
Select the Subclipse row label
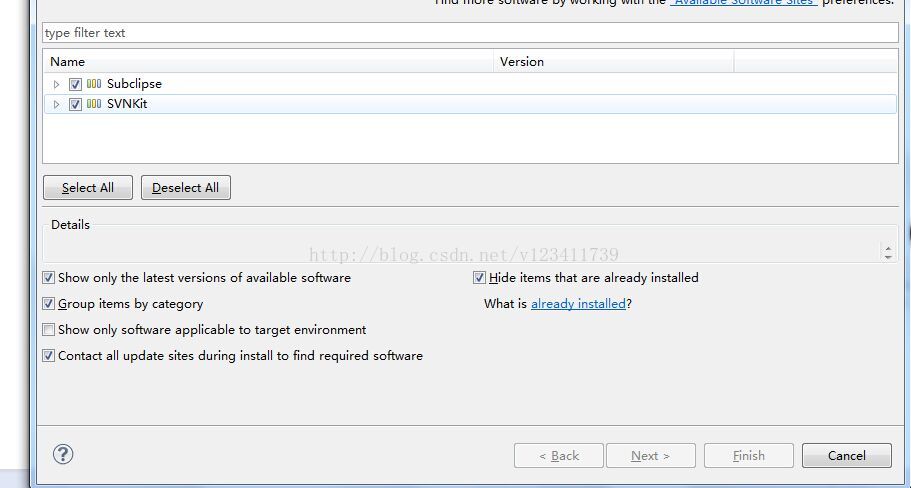[x=134, y=84]
